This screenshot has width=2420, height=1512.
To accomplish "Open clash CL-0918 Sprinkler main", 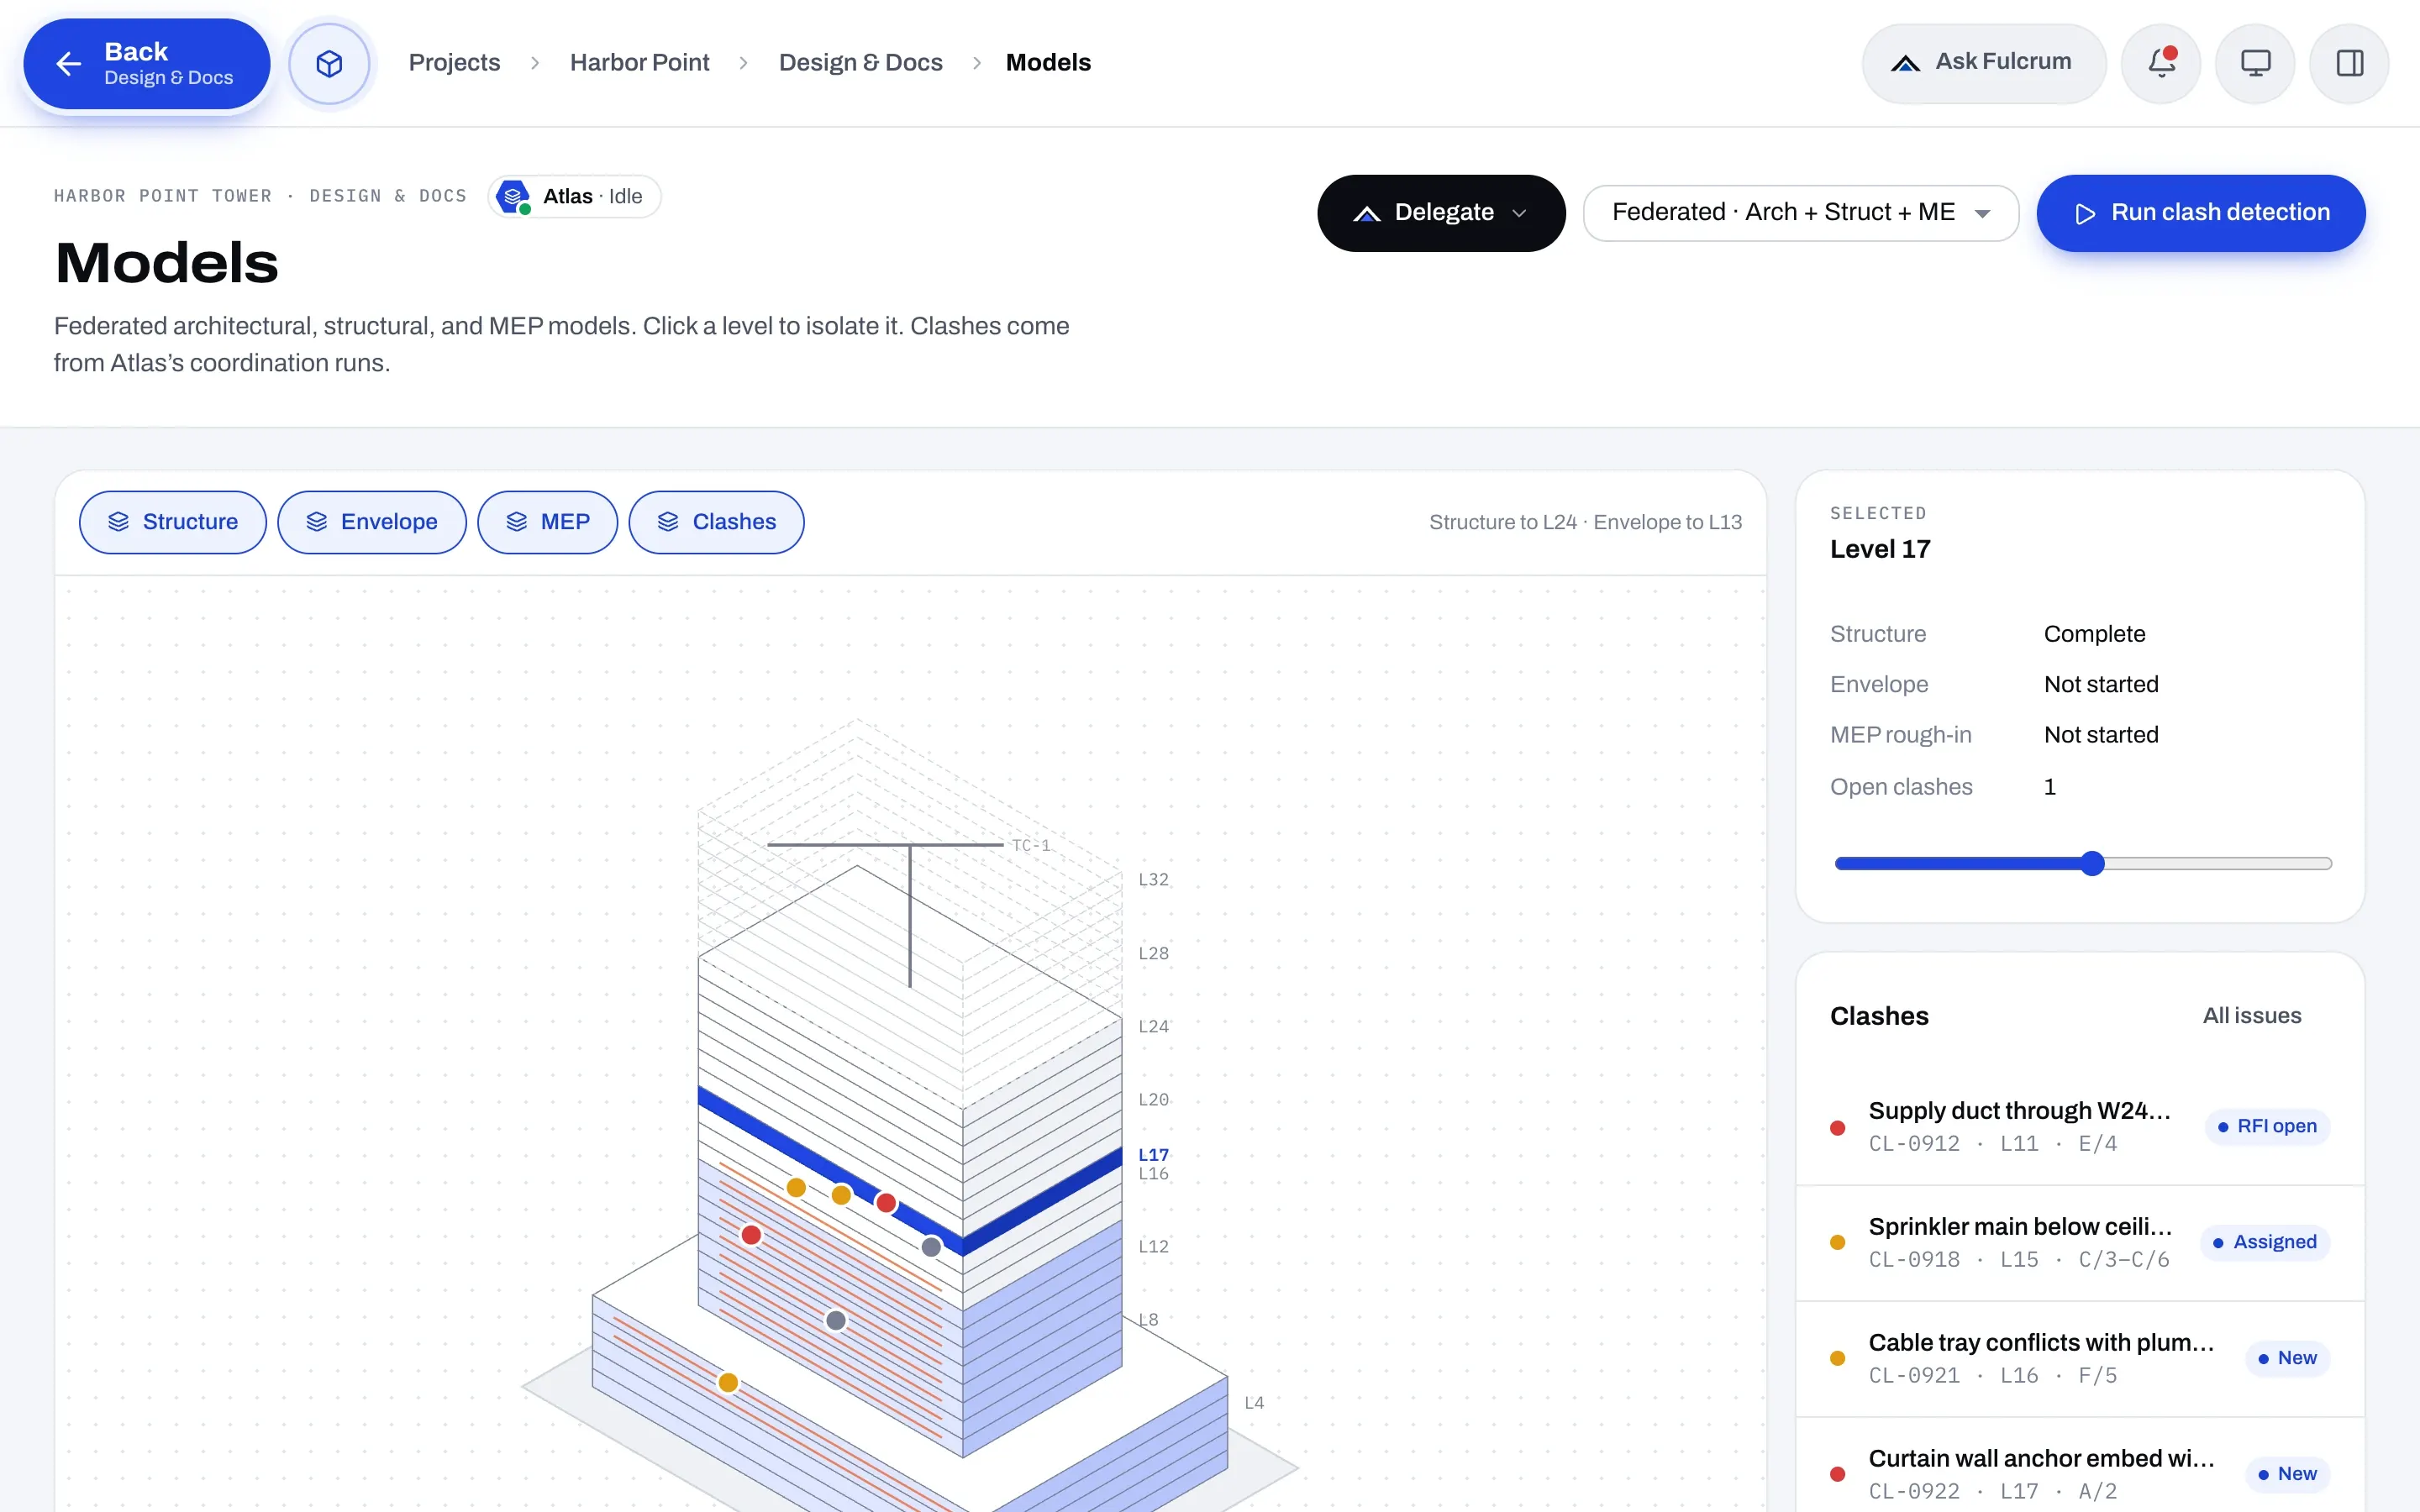I will click(2080, 1243).
